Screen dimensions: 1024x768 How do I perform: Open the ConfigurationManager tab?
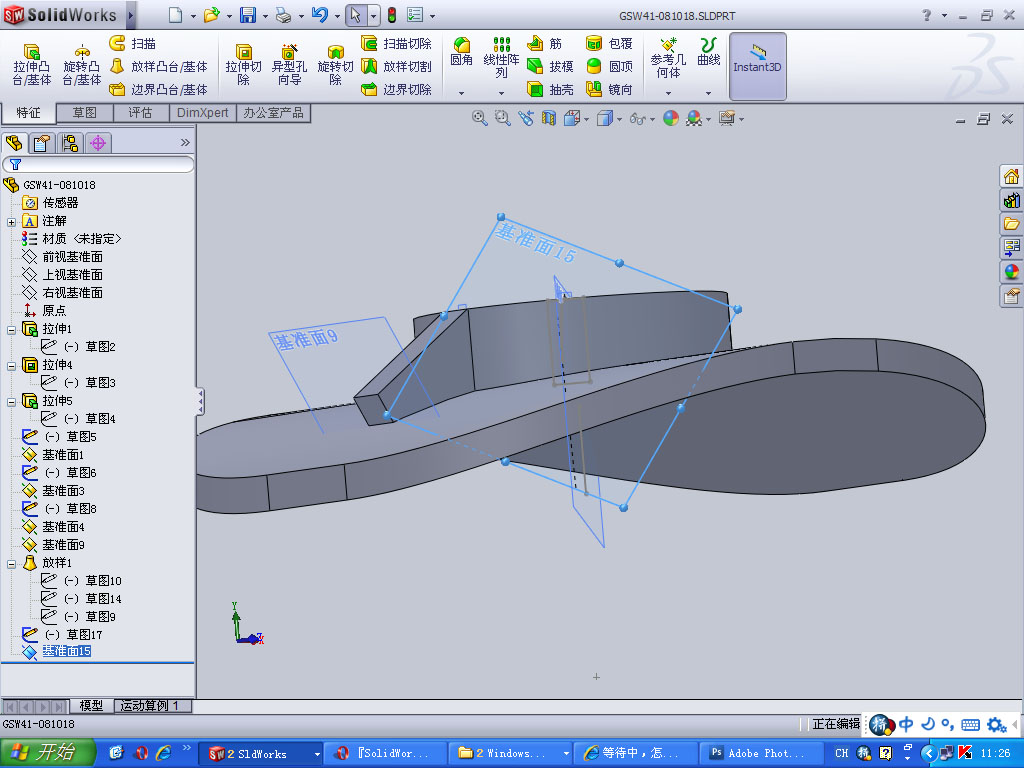point(70,142)
